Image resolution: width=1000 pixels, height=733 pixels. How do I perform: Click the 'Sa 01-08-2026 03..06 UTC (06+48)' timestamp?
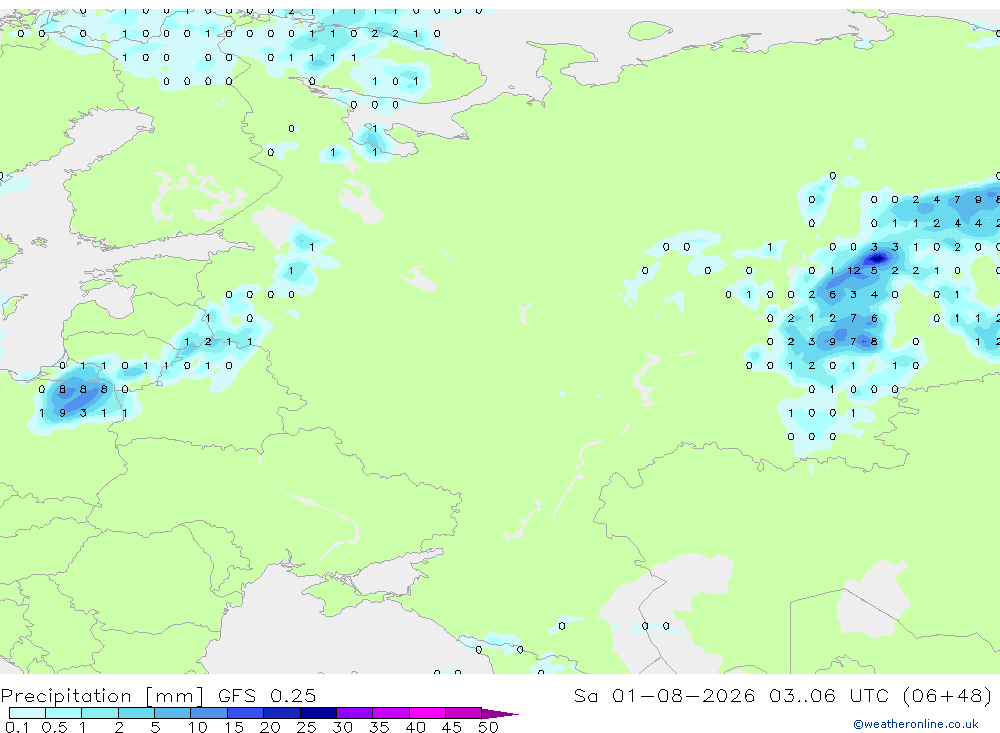(x=783, y=695)
